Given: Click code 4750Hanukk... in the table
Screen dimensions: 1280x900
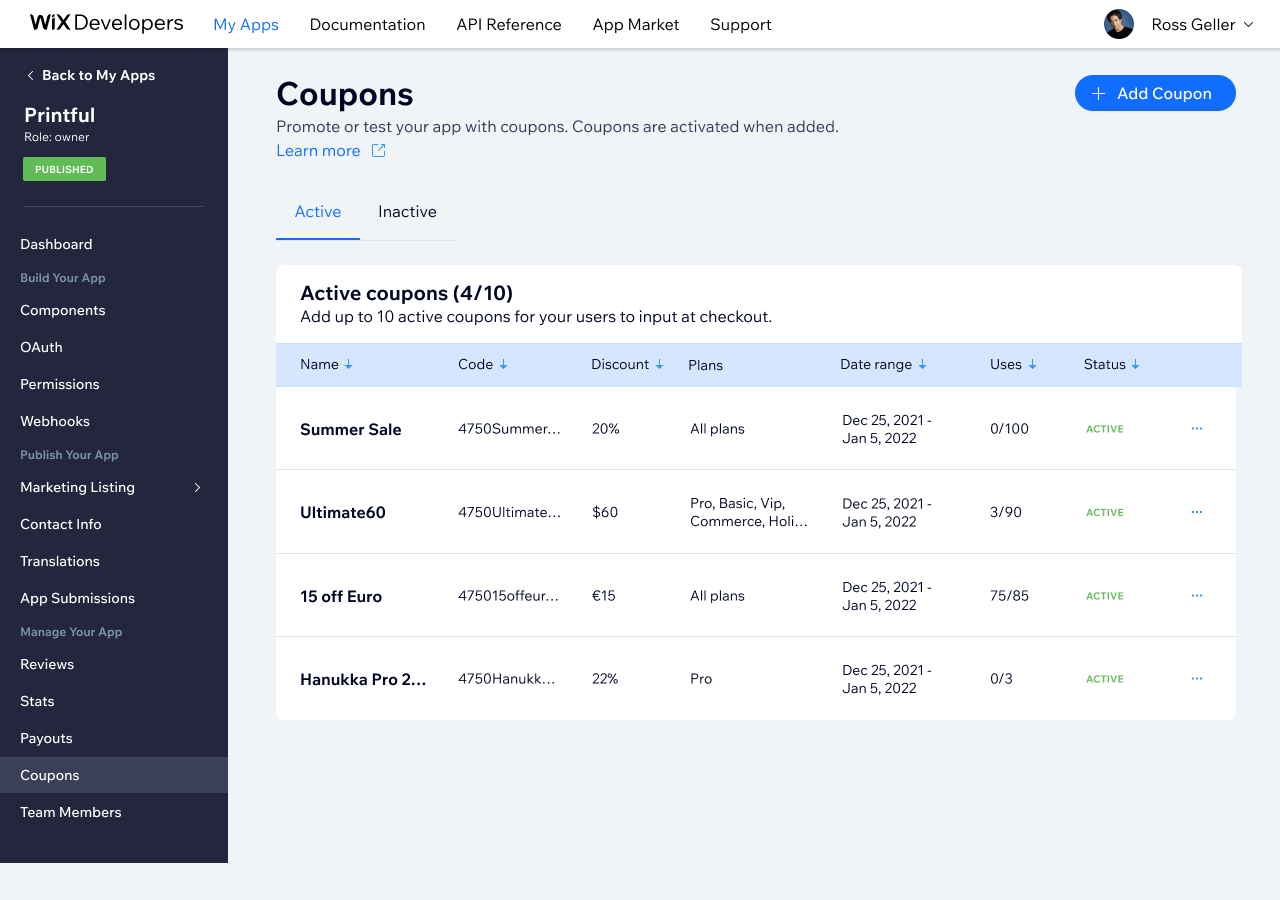Looking at the screenshot, I should pyautogui.click(x=507, y=678).
